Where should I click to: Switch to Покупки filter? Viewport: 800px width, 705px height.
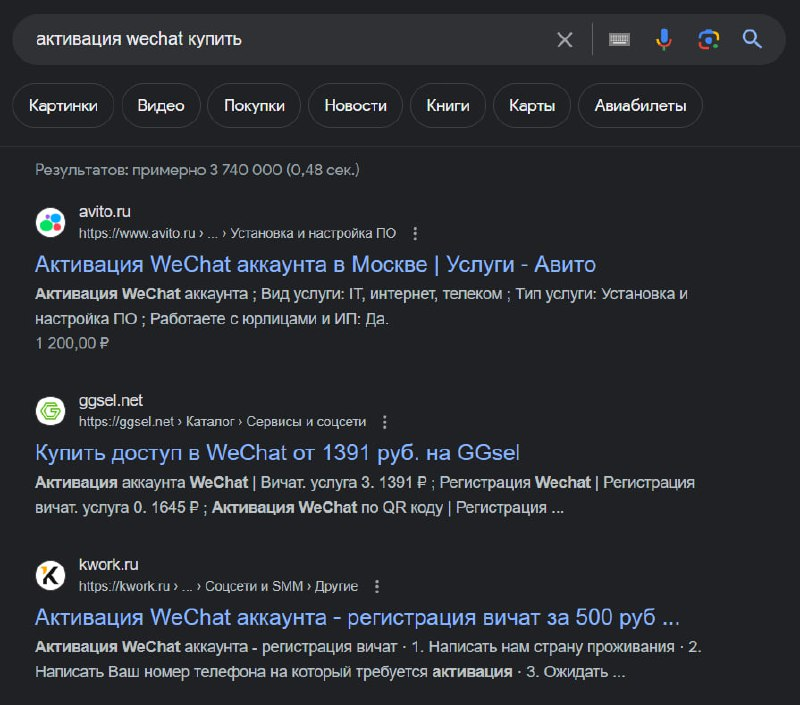[254, 106]
